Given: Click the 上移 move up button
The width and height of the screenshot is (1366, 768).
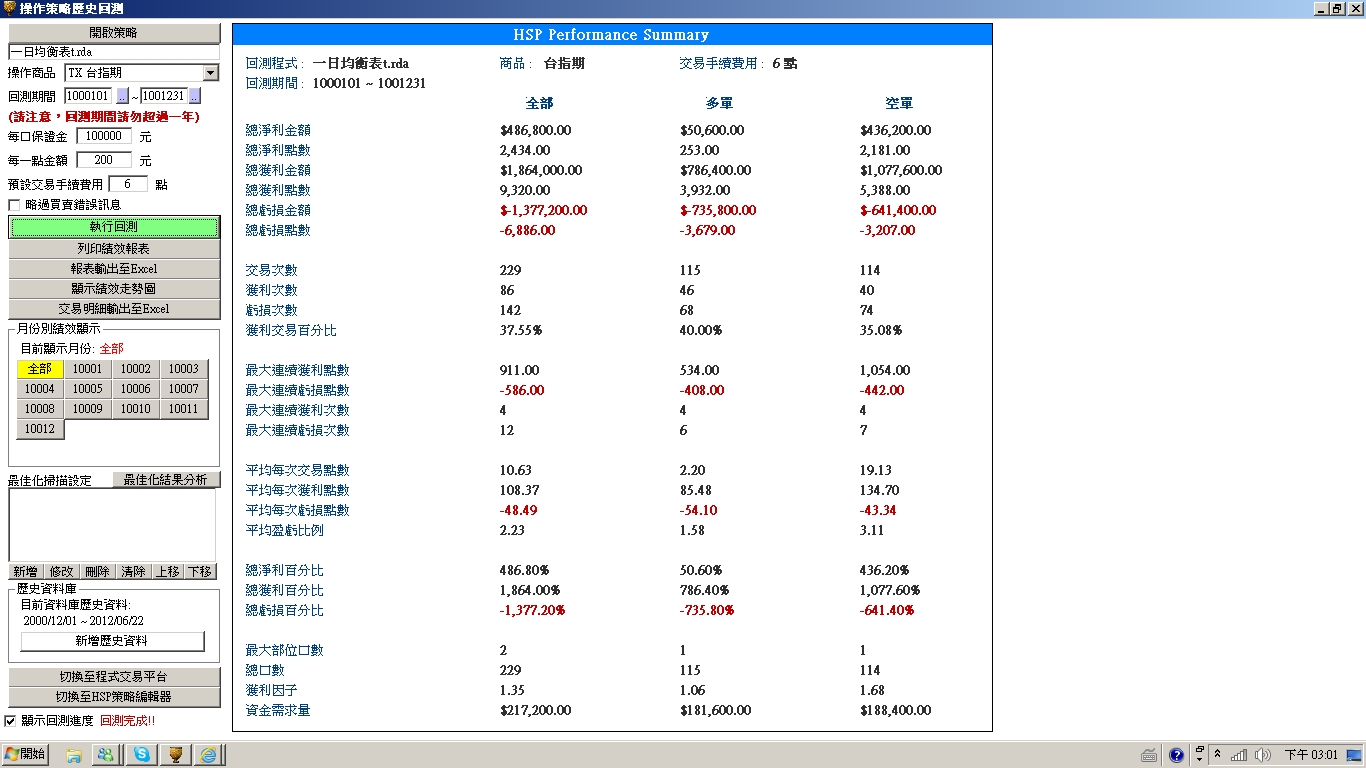Looking at the screenshot, I should click(167, 571).
